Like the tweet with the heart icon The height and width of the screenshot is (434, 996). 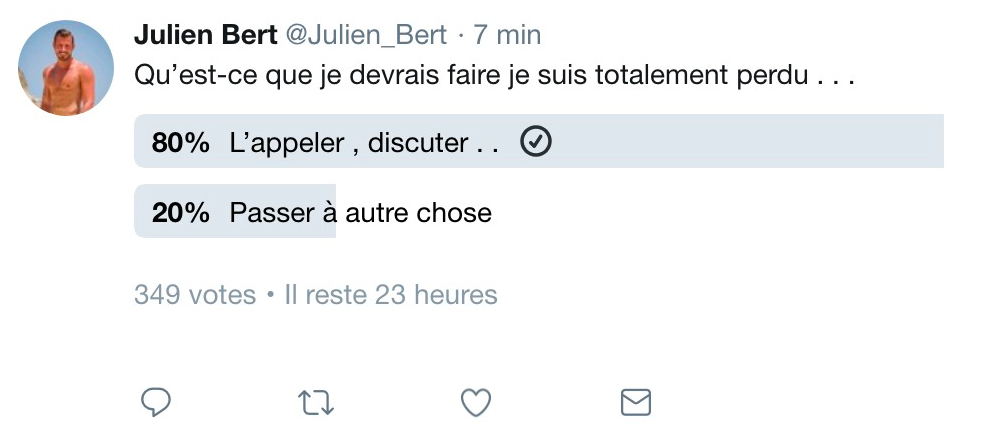point(476,403)
